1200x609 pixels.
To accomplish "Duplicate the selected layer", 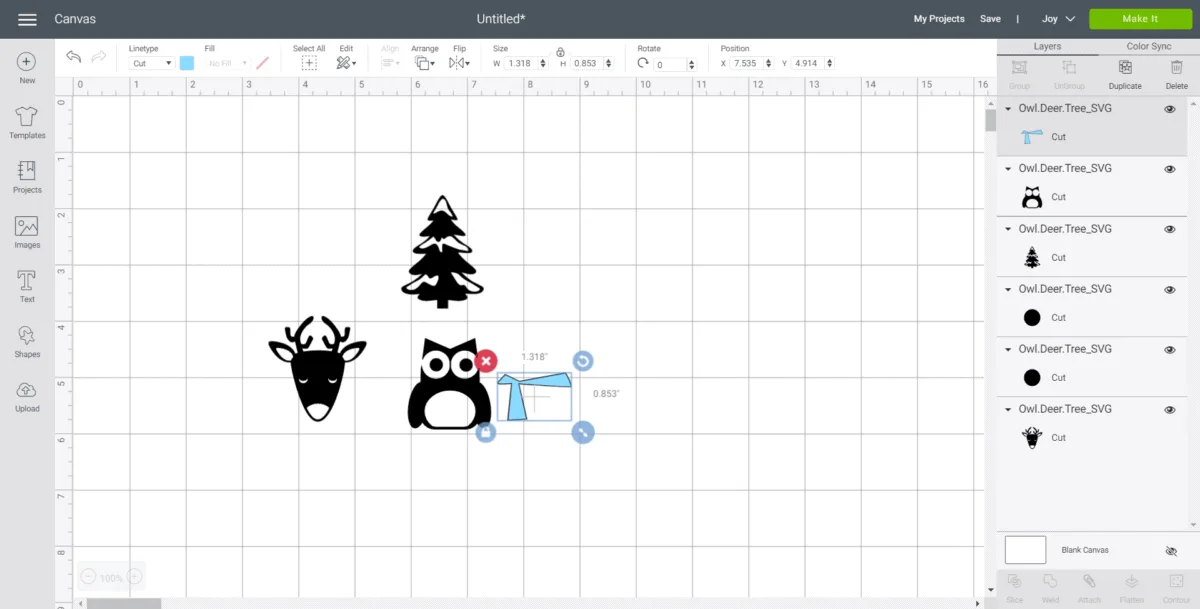I will tap(1125, 72).
